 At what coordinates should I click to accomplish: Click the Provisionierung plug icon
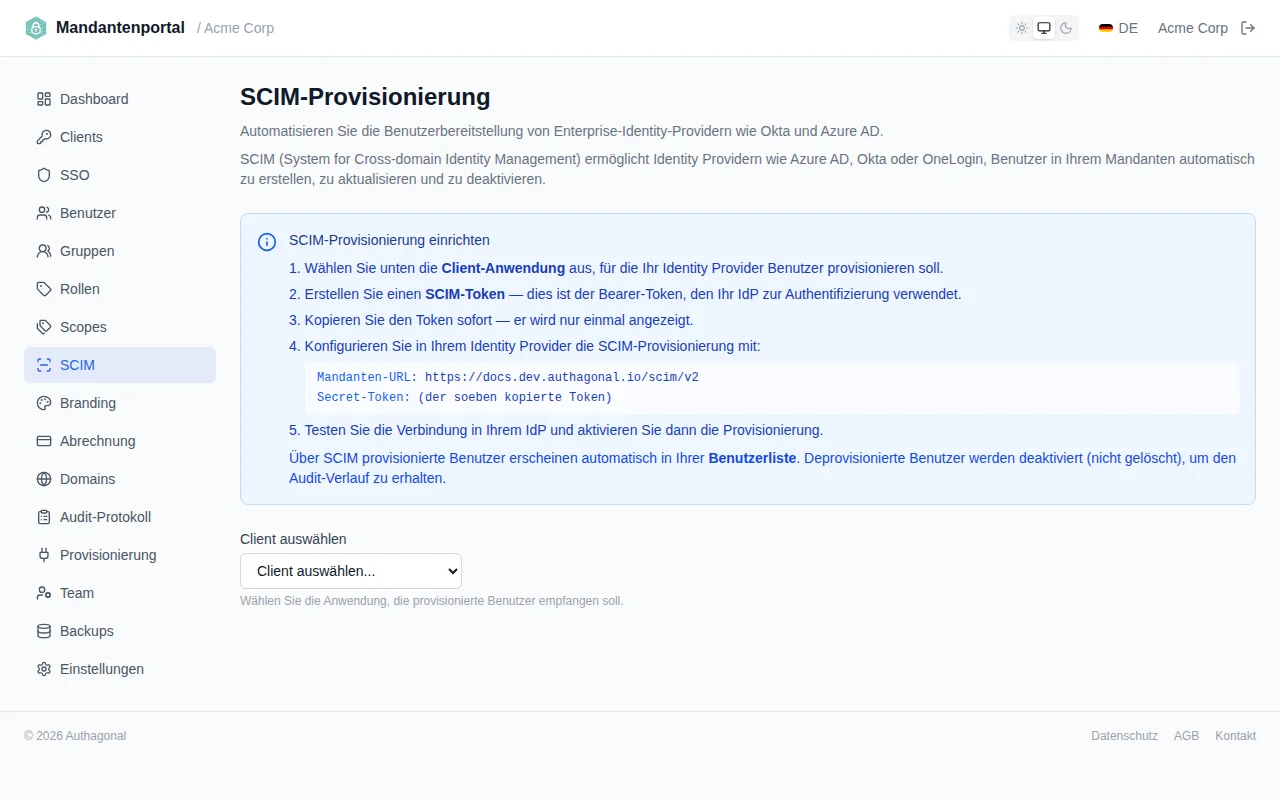pyautogui.click(x=44, y=555)
